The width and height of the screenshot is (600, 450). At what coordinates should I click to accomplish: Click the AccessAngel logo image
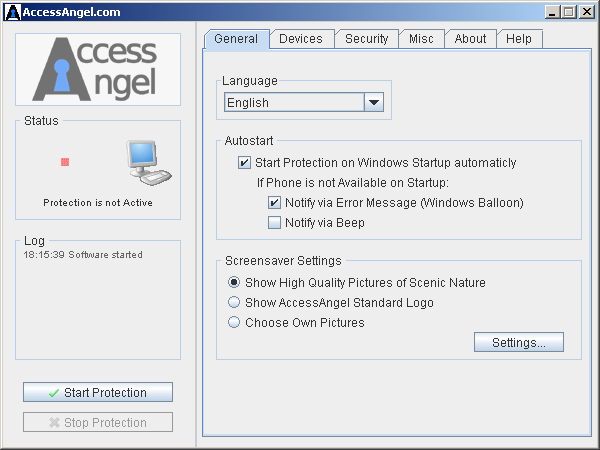(98, 69)
